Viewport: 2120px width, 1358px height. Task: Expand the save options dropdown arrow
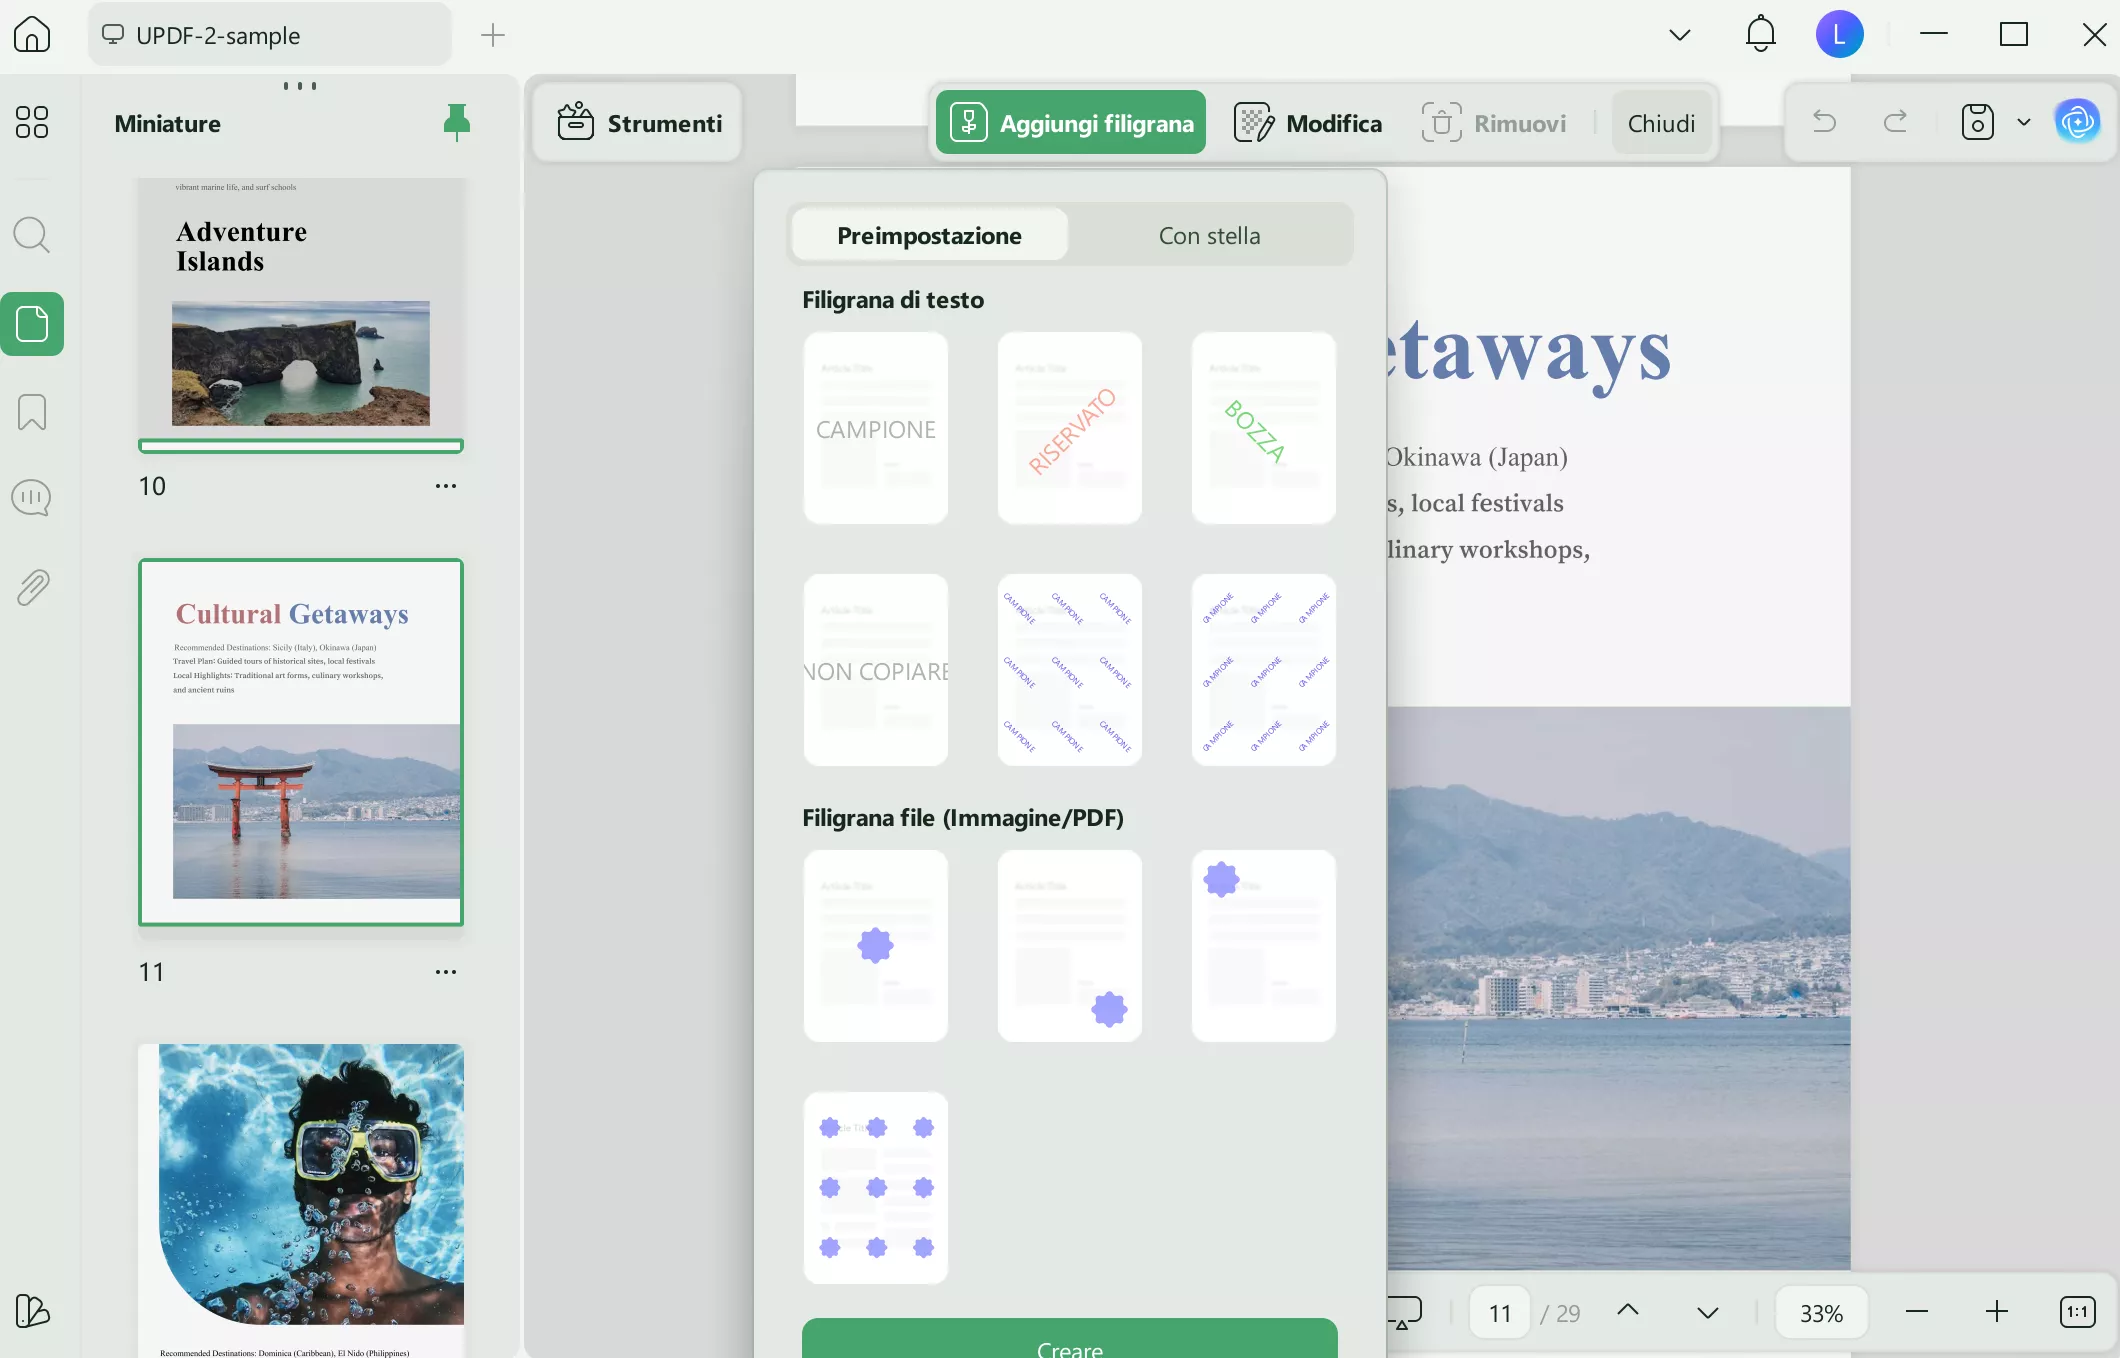[x=2024, y=123]
